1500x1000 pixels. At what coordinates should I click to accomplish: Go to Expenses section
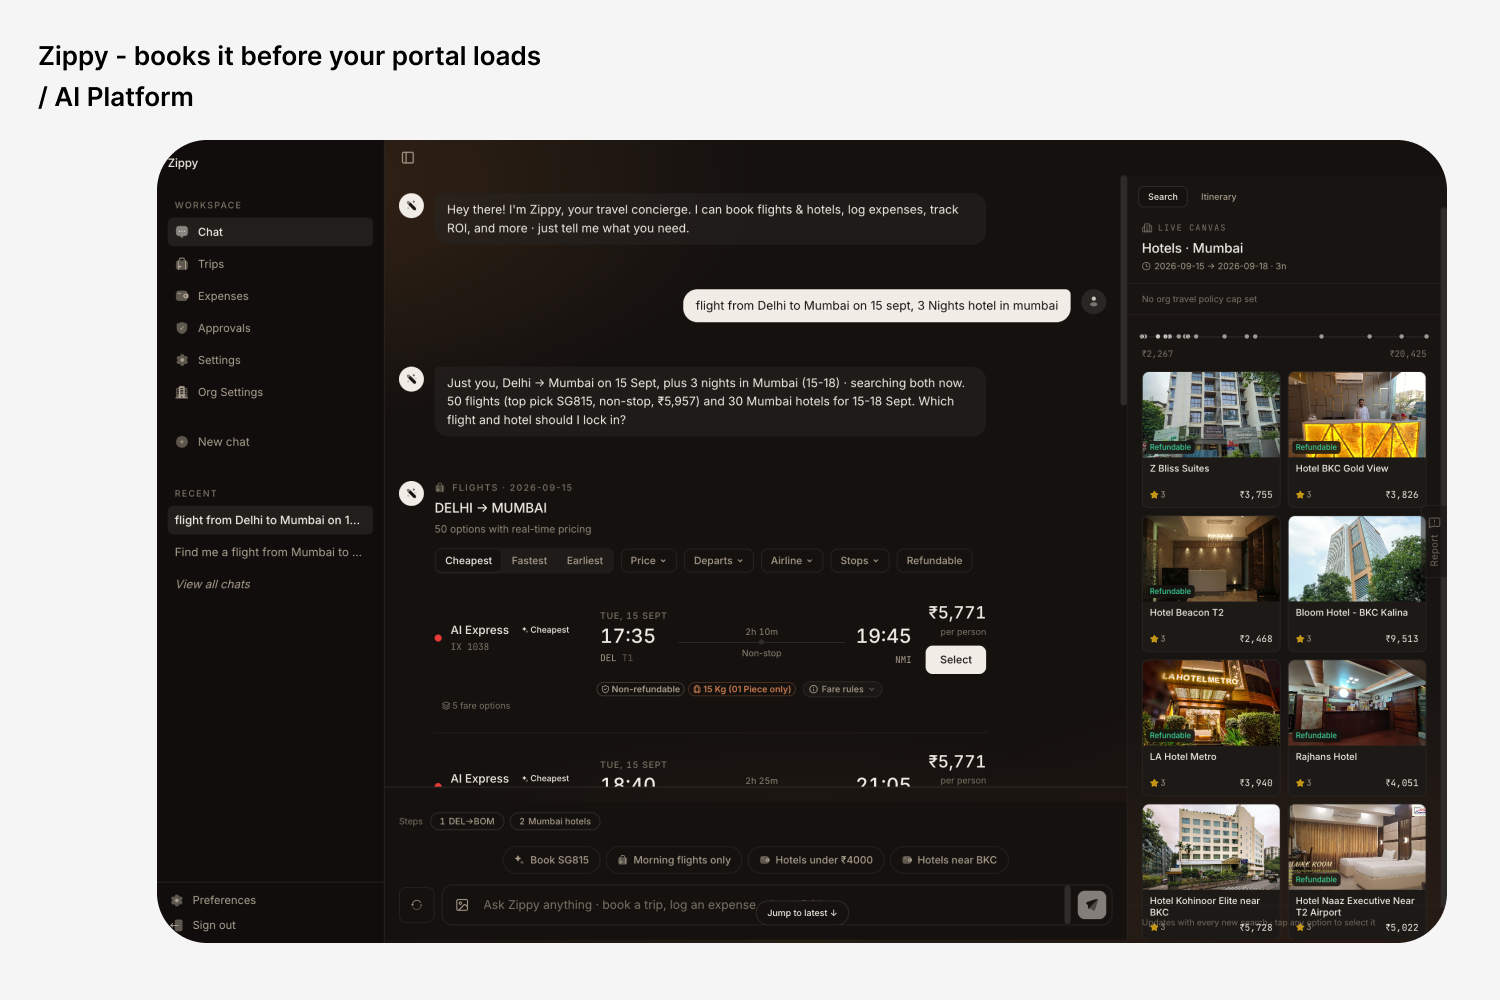[270, 296]
